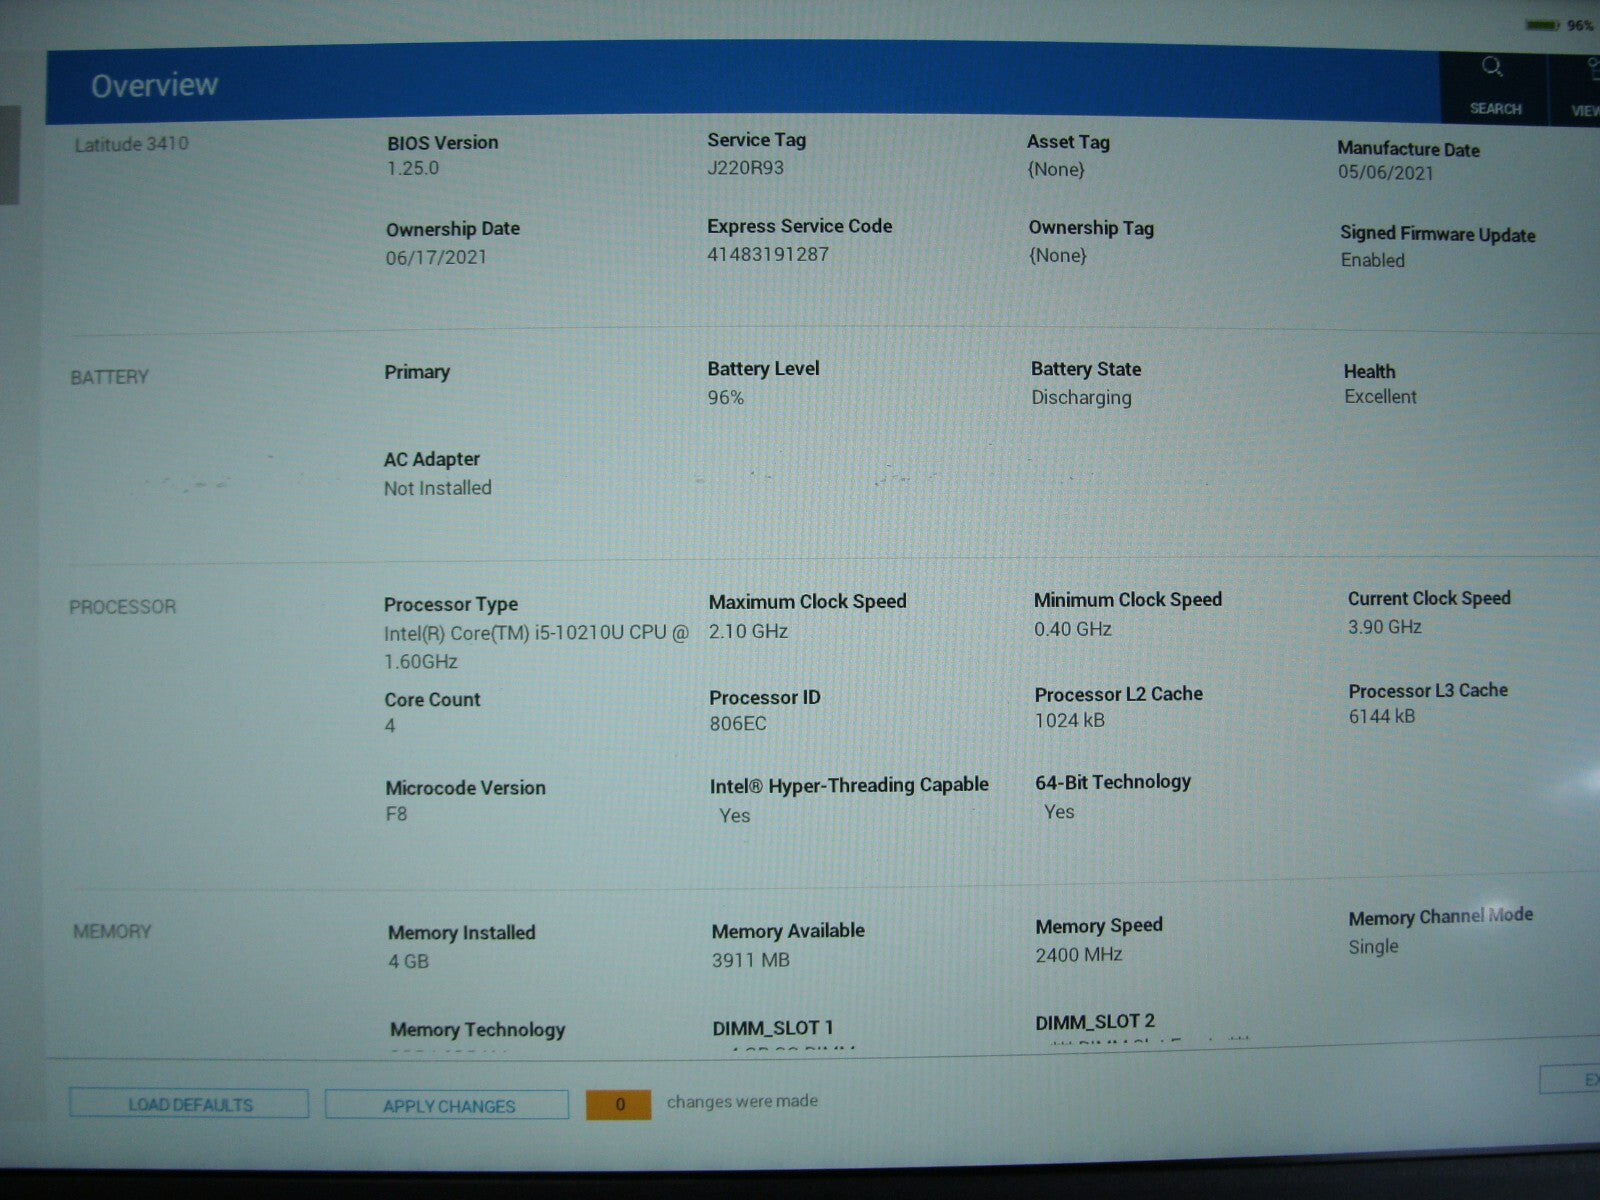Screen dimensions: 1600x1200
Task: Open the Search tool in header
Action: click(1494, 84)
